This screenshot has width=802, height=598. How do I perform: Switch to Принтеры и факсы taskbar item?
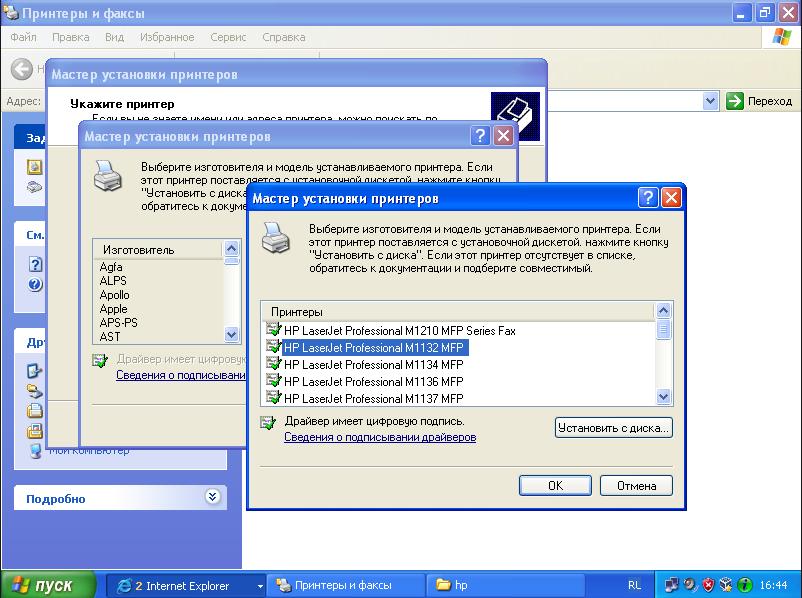[346, 586]
